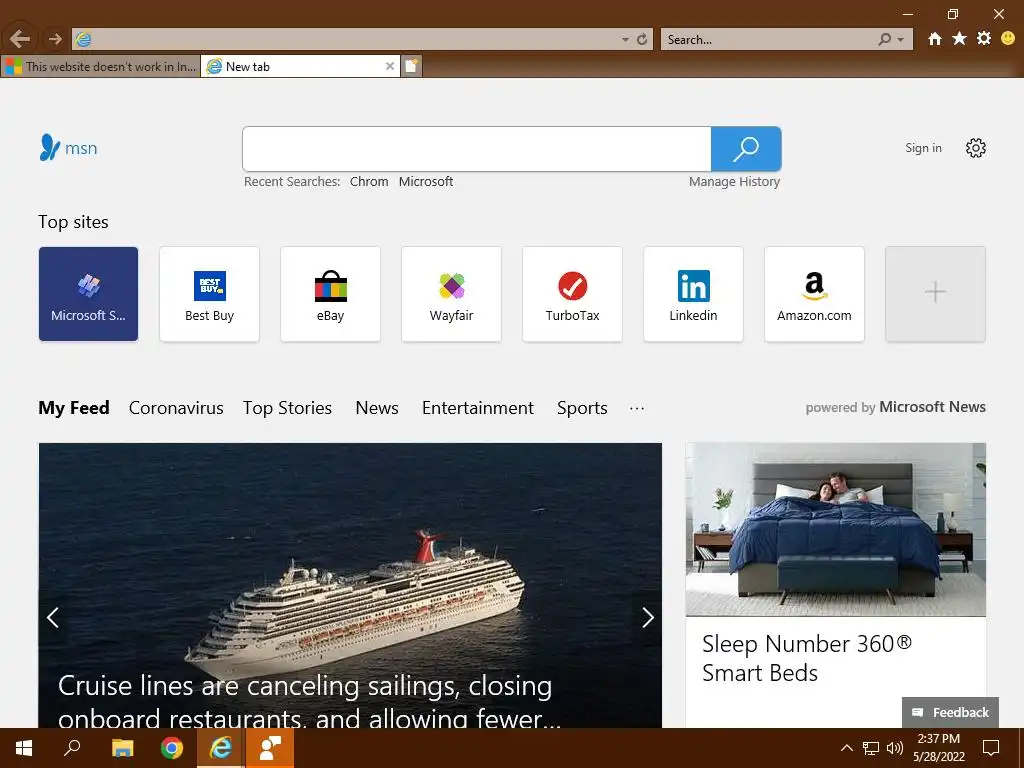The image size is (1024, 768).
Task: Switch to 'This website doesn't work in In...' tab
Action: click(x=100, y=67)
